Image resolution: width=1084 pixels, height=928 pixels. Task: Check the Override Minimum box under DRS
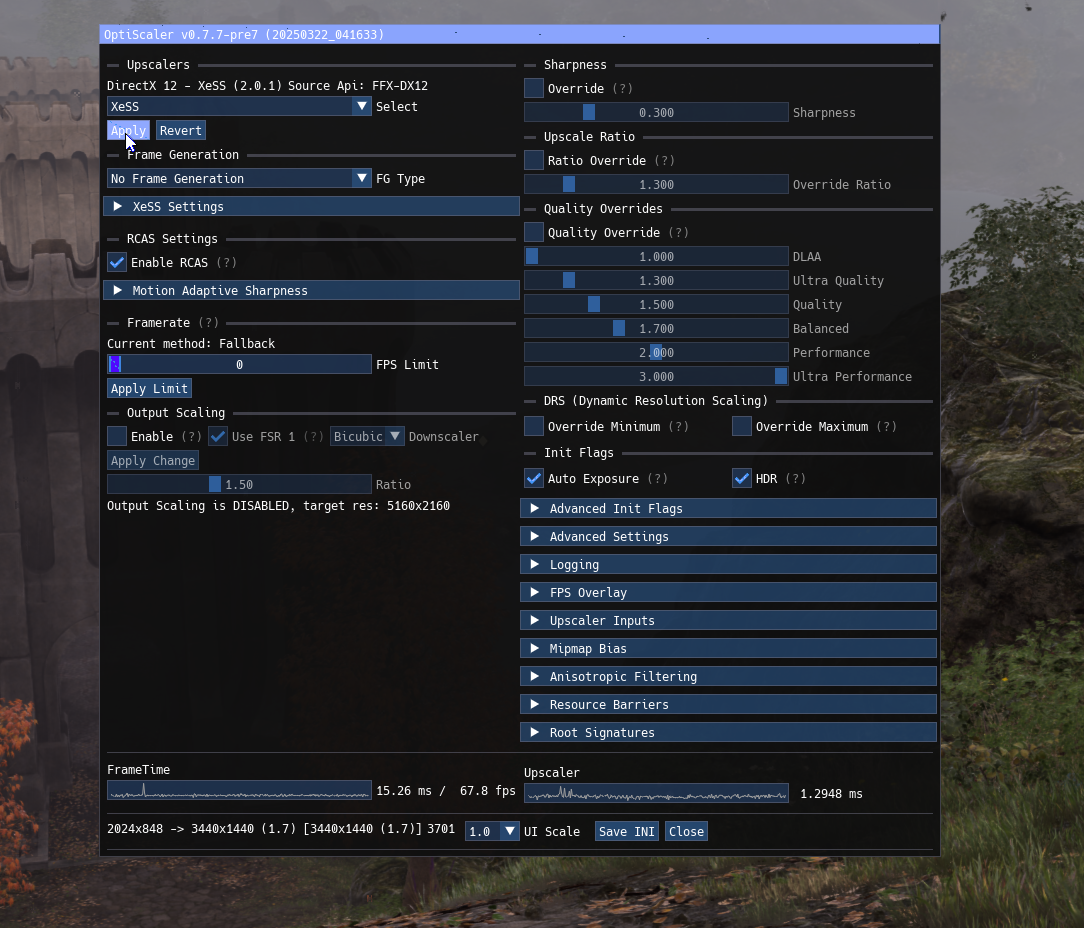click(534, 426)
